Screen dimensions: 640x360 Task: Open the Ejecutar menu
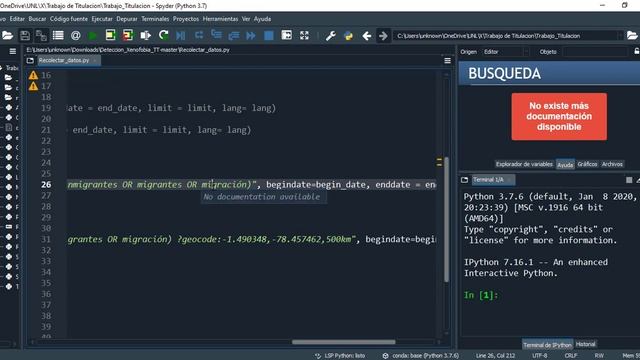102,19
